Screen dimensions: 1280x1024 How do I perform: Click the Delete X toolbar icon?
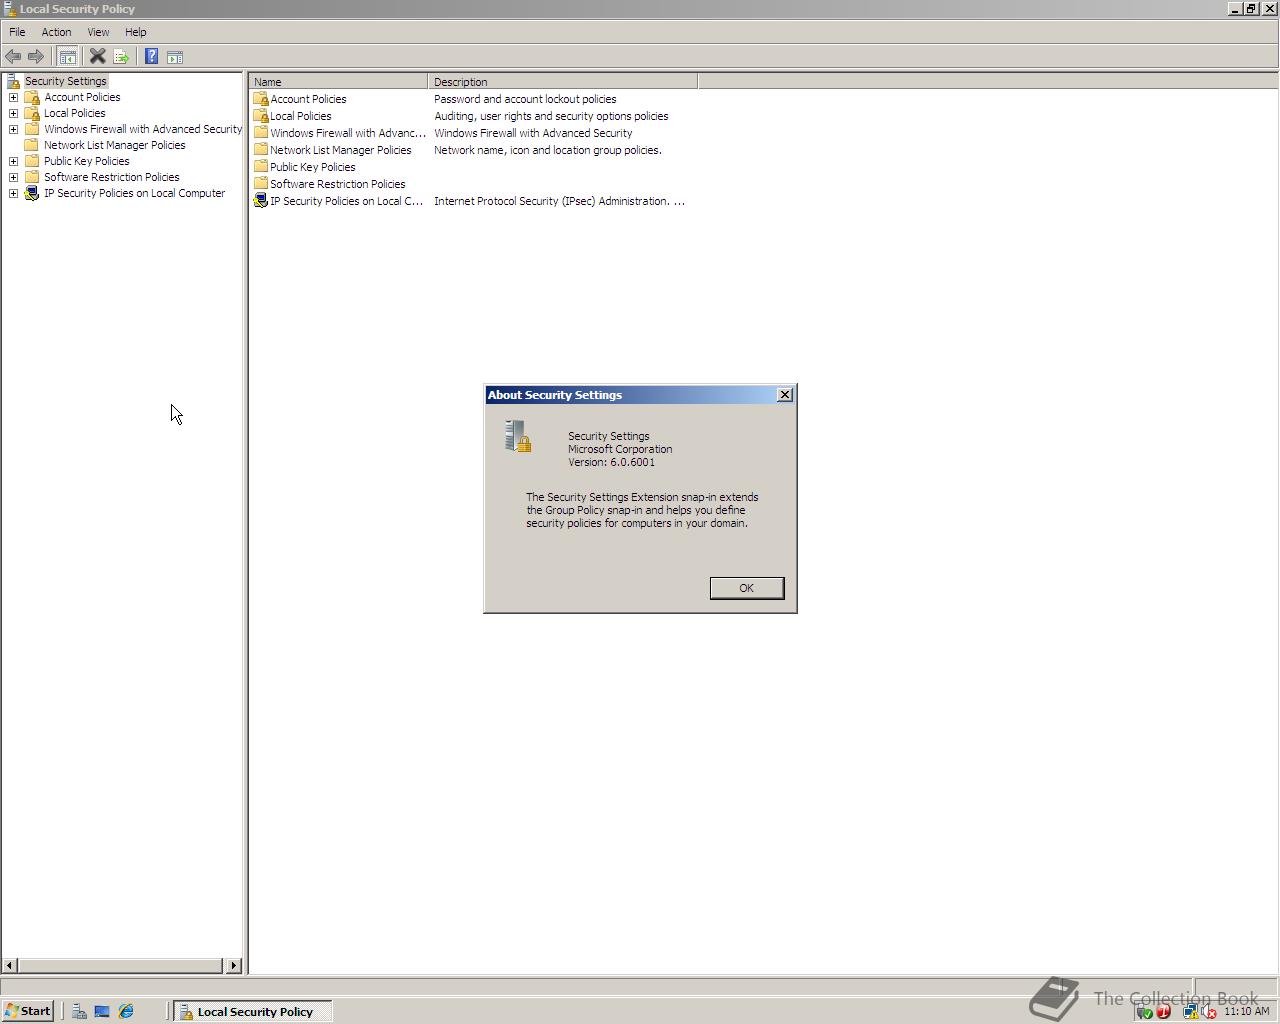click(x=97, y=57)
